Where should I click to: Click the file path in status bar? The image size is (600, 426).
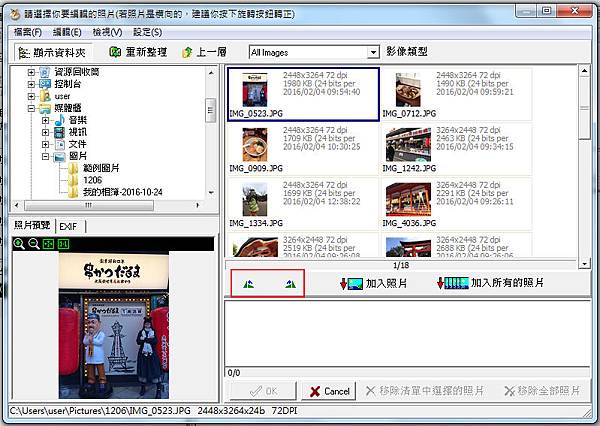[100, 411]
